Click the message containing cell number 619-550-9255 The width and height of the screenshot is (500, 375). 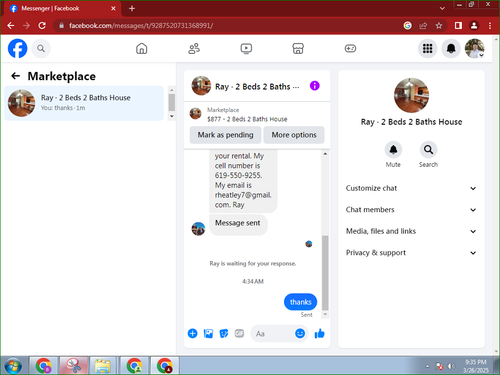pos(243,181)
